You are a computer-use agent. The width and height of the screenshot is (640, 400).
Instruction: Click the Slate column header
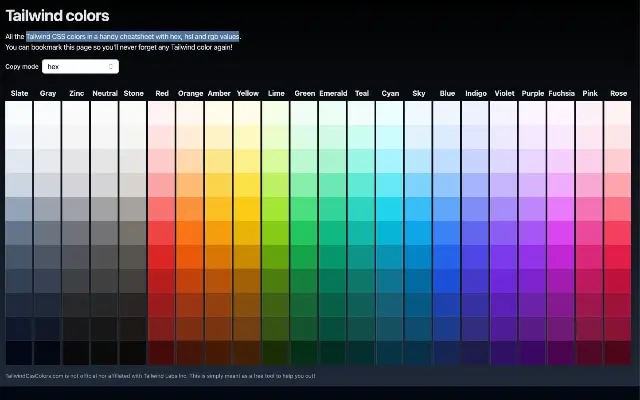(x=19, y=93)
